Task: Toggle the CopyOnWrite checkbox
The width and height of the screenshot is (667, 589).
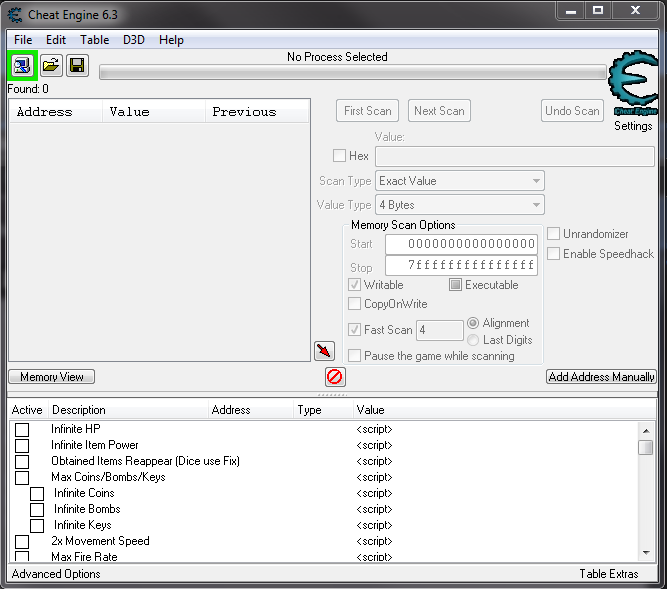Action: coord(354,304)
